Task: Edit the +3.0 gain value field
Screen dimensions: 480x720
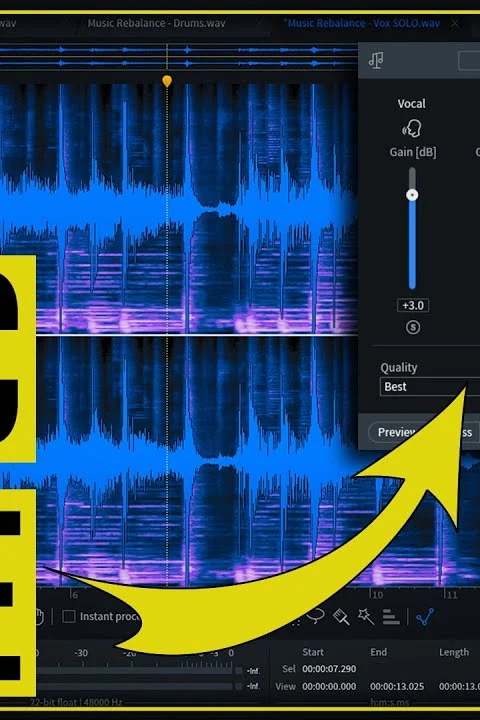Action: pos(413,305)
